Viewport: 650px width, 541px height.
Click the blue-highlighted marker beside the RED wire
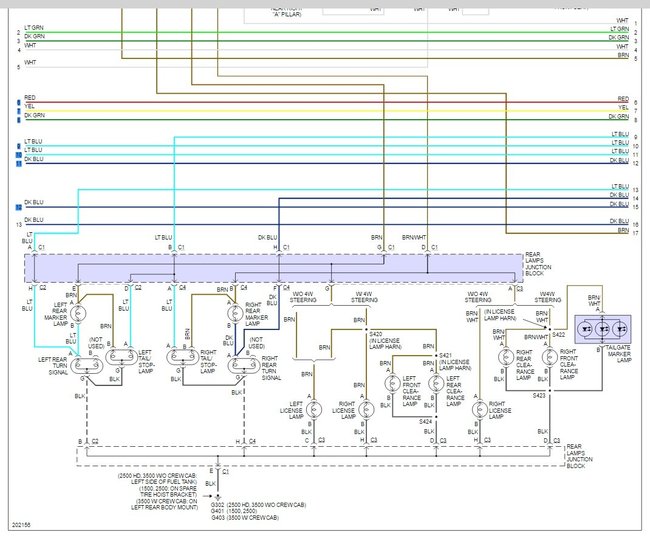pyautogui.click(x=18, y=102)
